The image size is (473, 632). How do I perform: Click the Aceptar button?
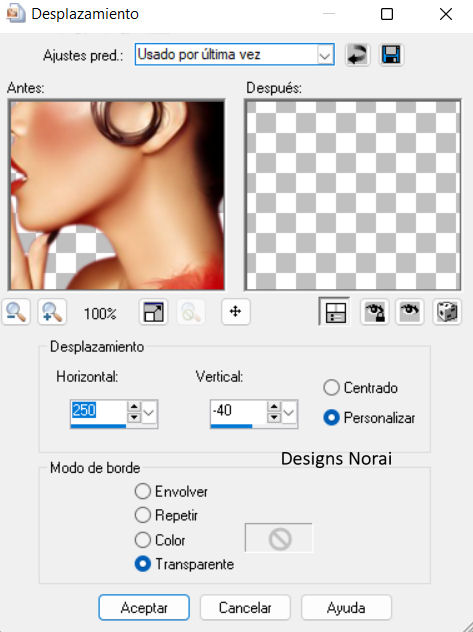point(144,607)
